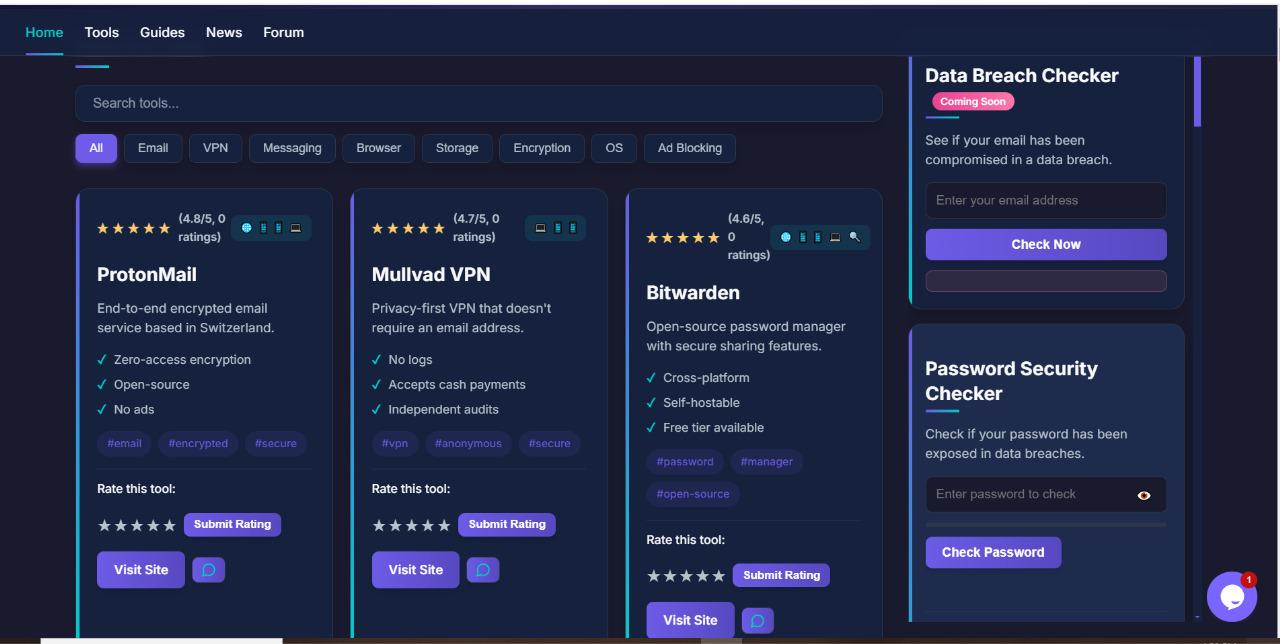Click the notification badge on chat bubble

(x=1249, y=579)
